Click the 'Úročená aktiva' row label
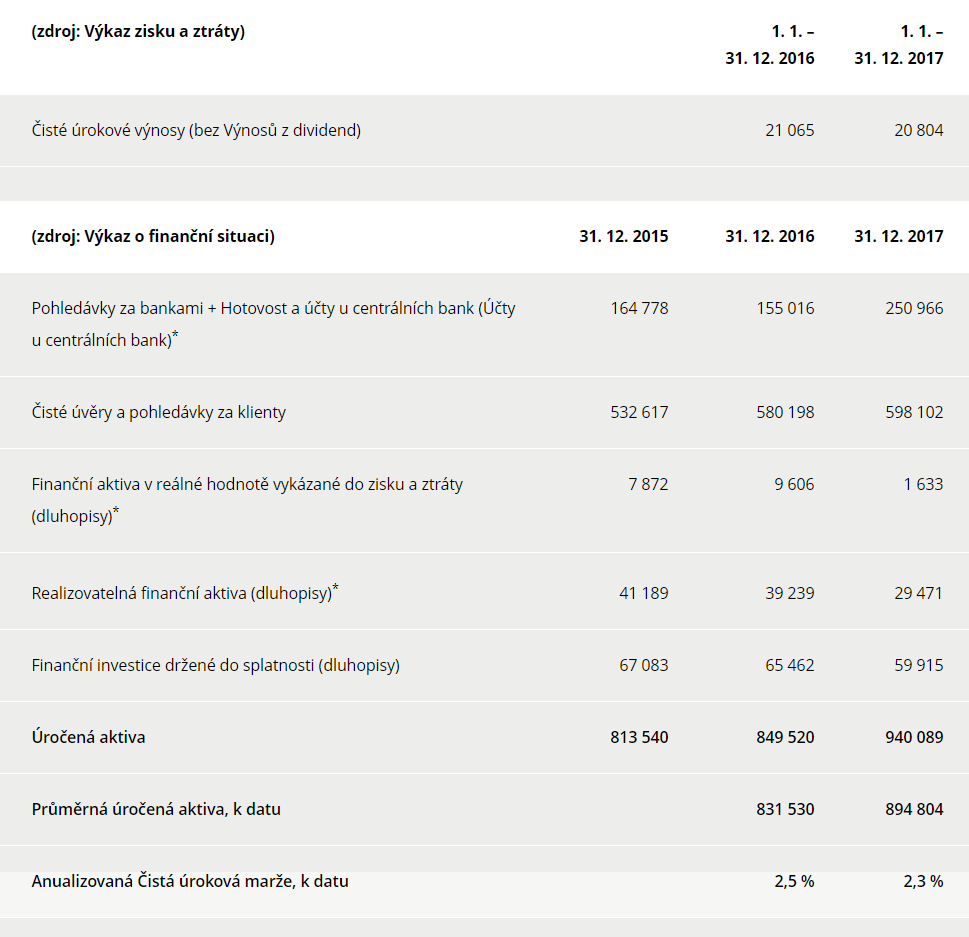Image resolution: width=969 pixels, height=937 pixels. [88, 737]
